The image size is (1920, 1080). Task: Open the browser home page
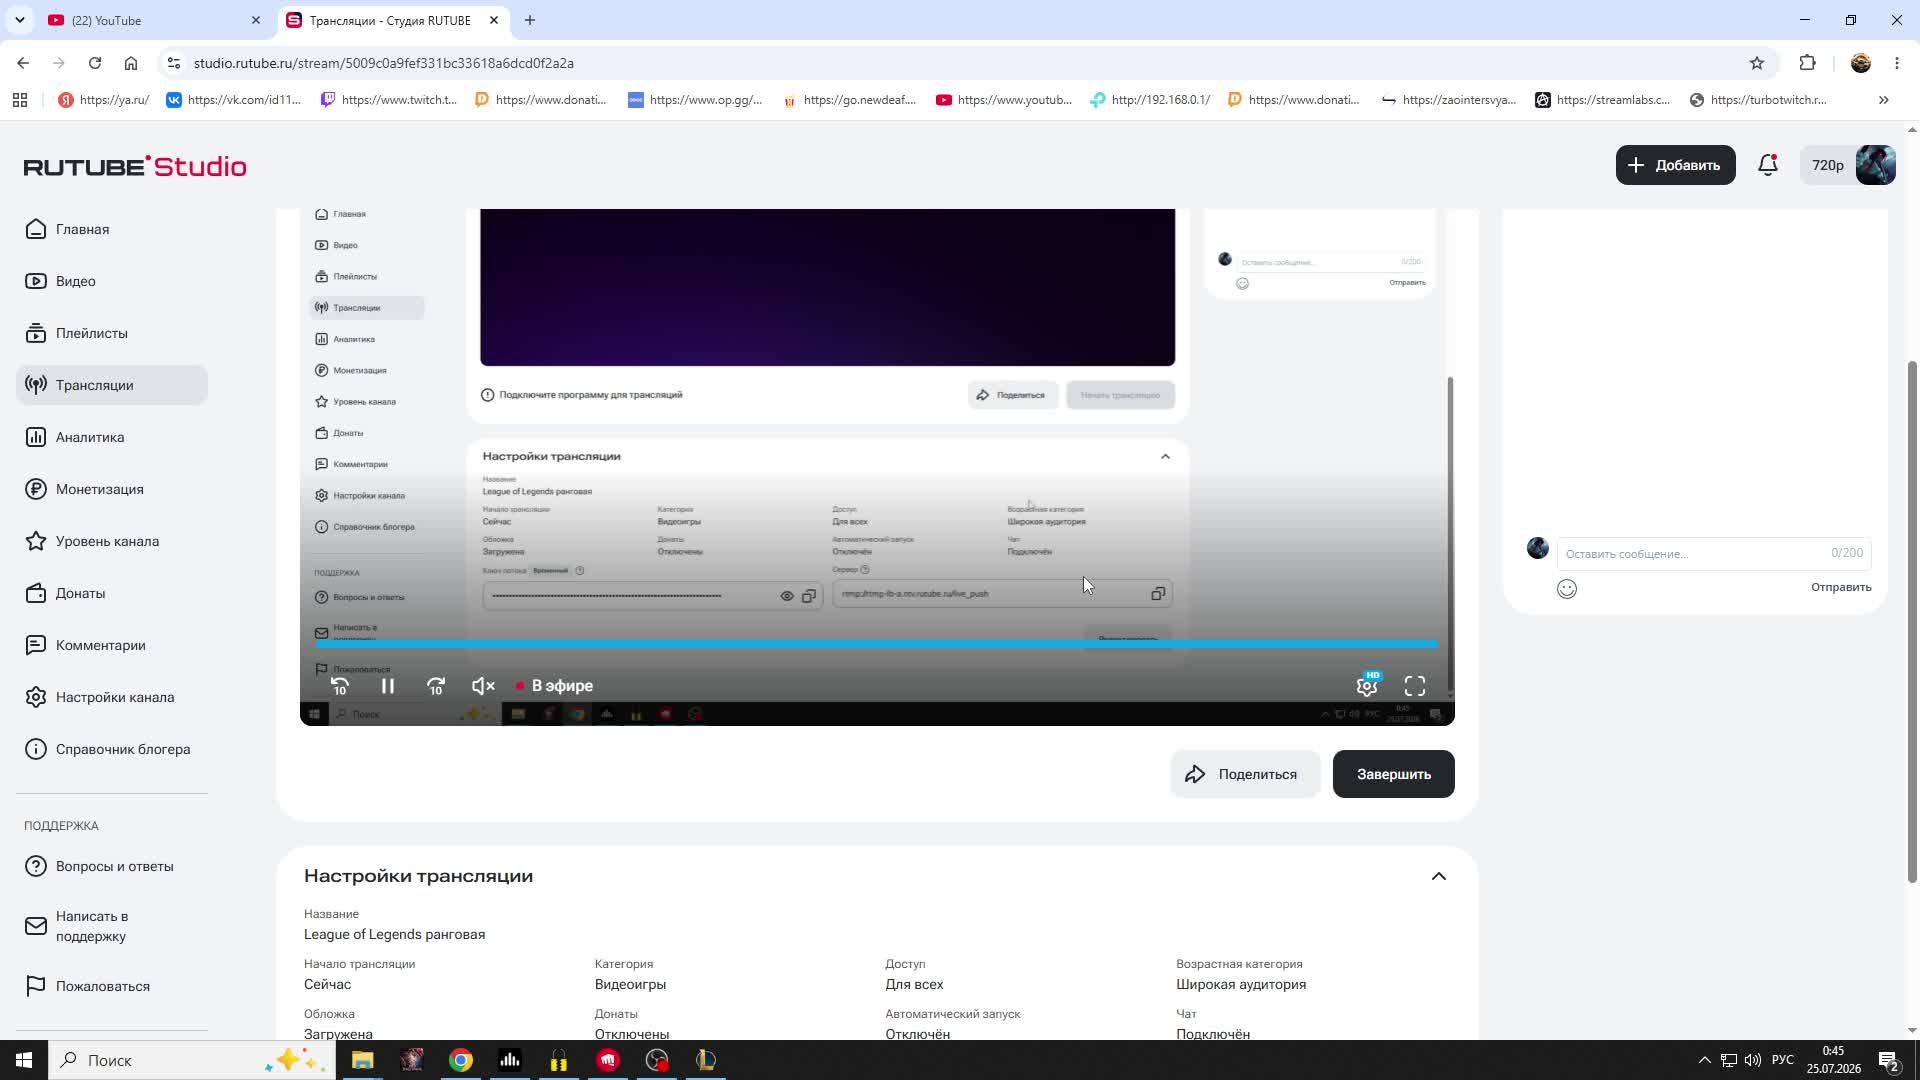coord(131,63)
